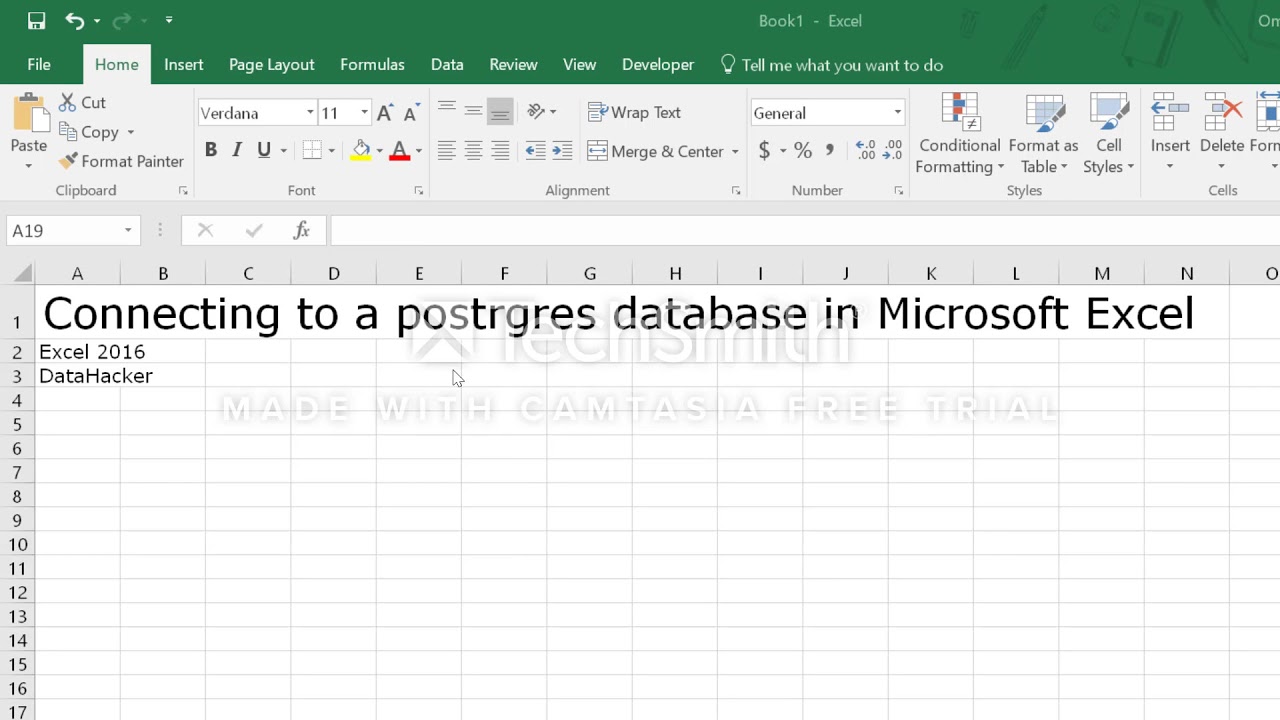Image resolution: width=1280 pixels, height=720 pixels.
Task: Open Cell Styles gallery
Action: point(1109,134)
